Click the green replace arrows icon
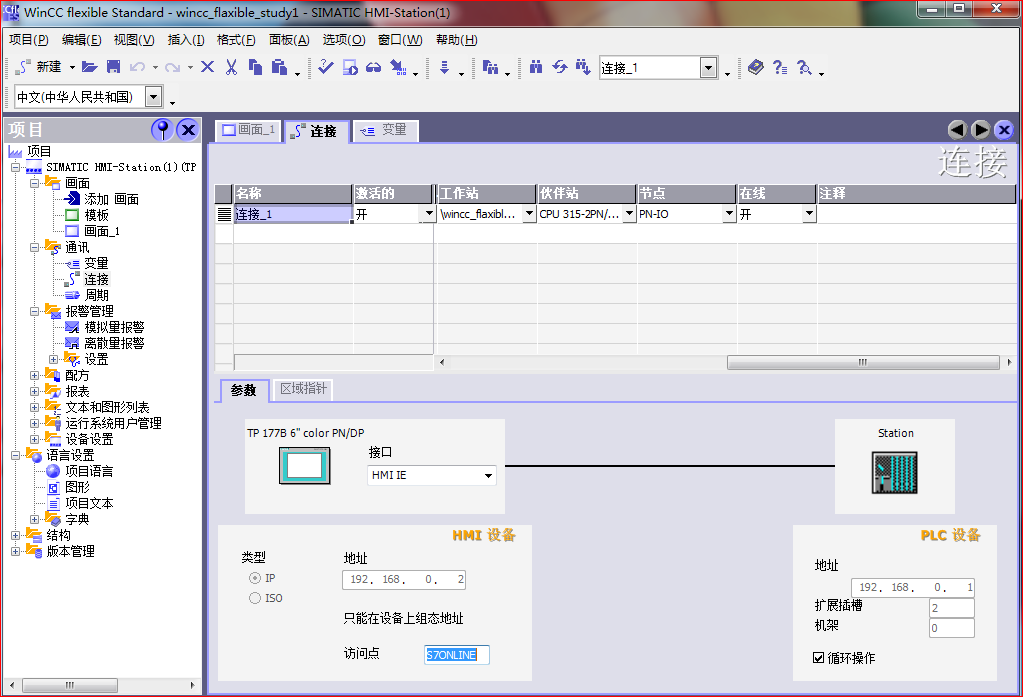This screenshot has width=1023, height=697. [x=560, y=67]
